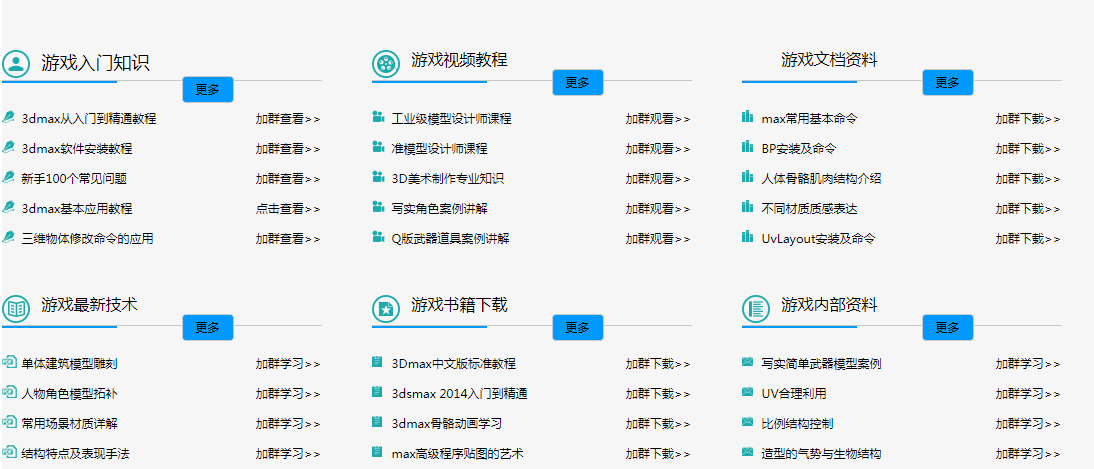Click the icon next to 人物角色模型拓补
Viewport: 1094px width, 469px height.
click(9, 392)
